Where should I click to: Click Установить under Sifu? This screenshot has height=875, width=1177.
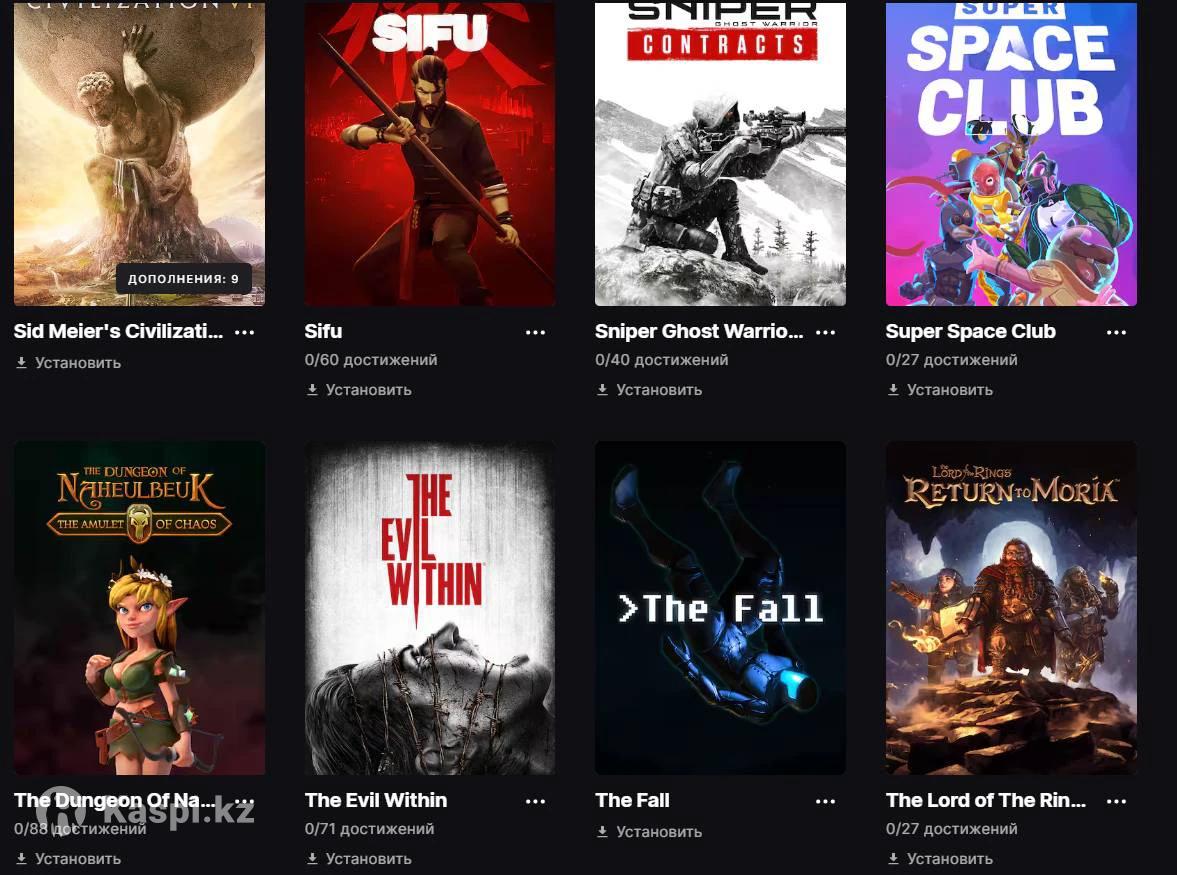coord(360,390)
